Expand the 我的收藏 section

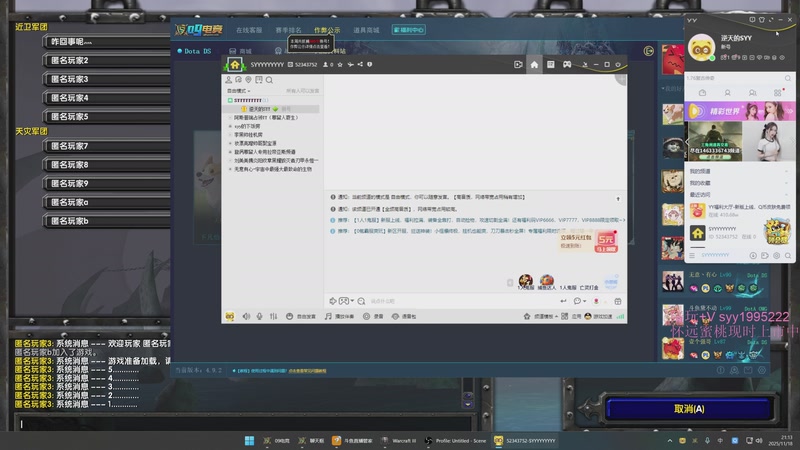pyautogui.click(x=739, y=183)
